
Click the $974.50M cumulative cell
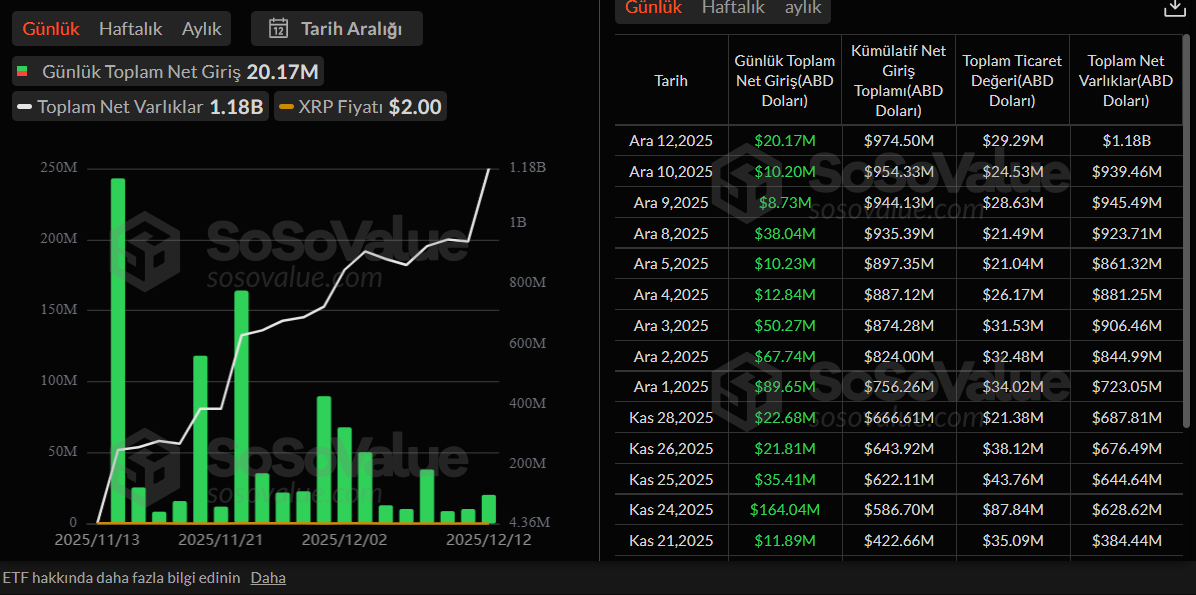899,141
